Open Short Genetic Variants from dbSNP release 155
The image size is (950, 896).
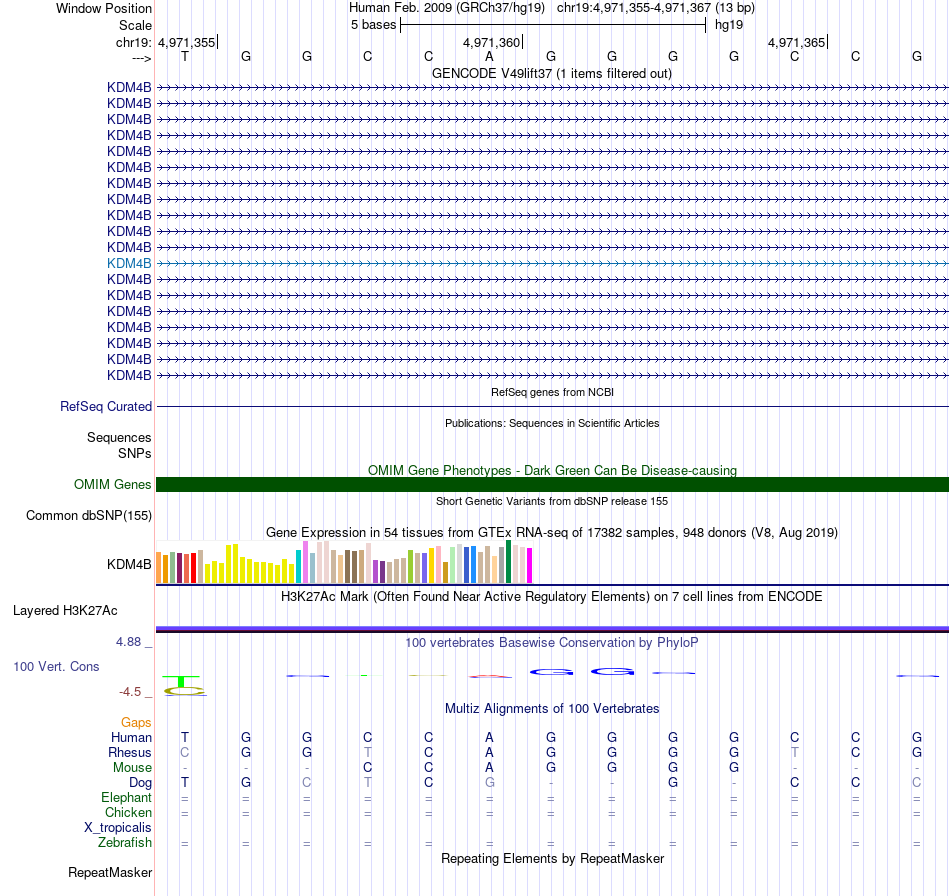(552, 501)
